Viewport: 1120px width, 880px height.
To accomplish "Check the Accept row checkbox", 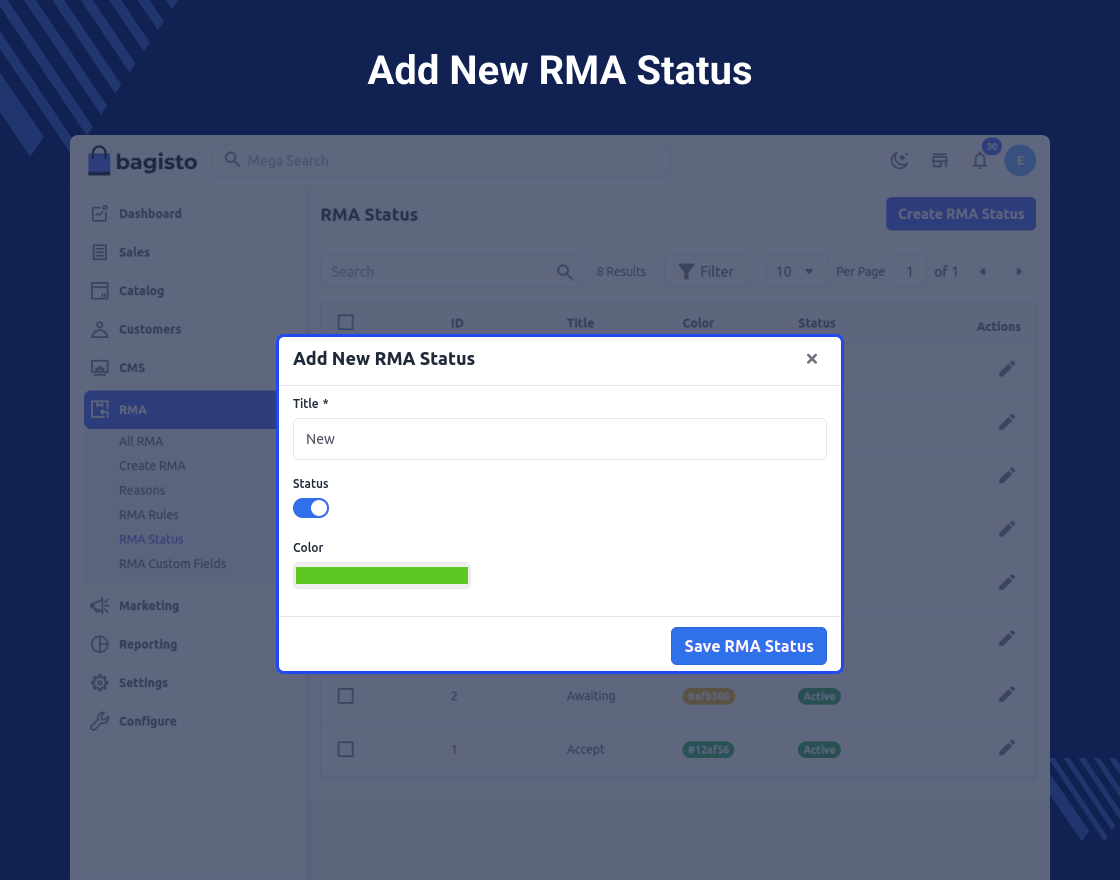I will tap(346, 749).
